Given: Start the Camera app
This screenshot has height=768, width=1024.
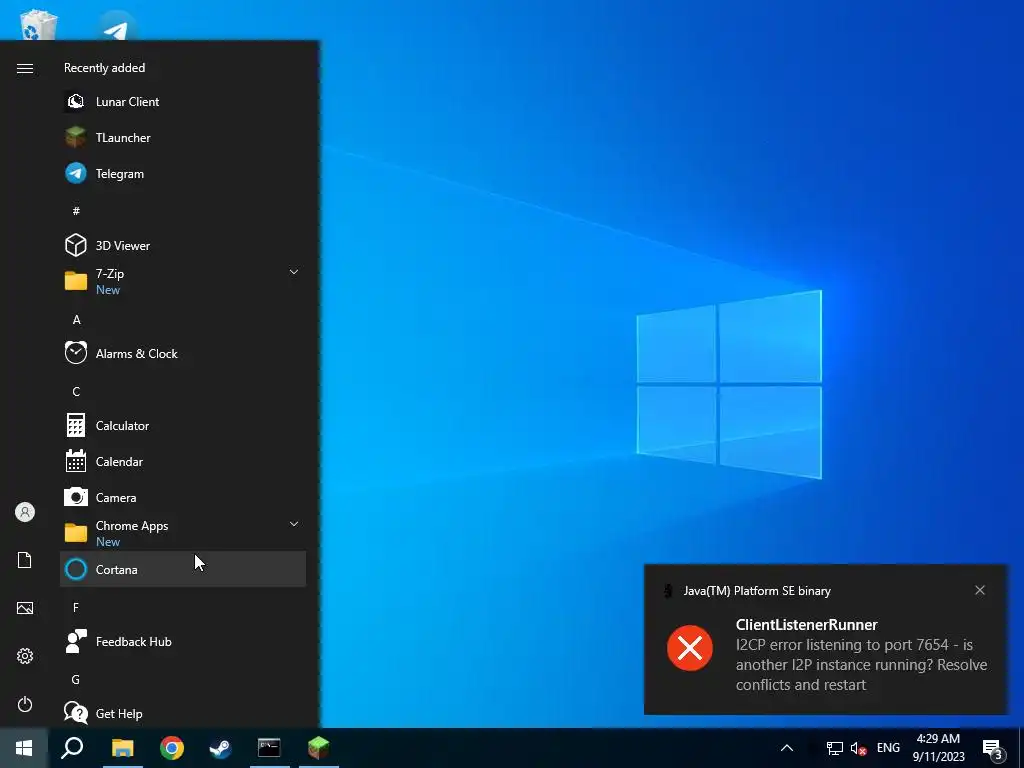Looking at the screenshot, I should (x=183, y=498).
